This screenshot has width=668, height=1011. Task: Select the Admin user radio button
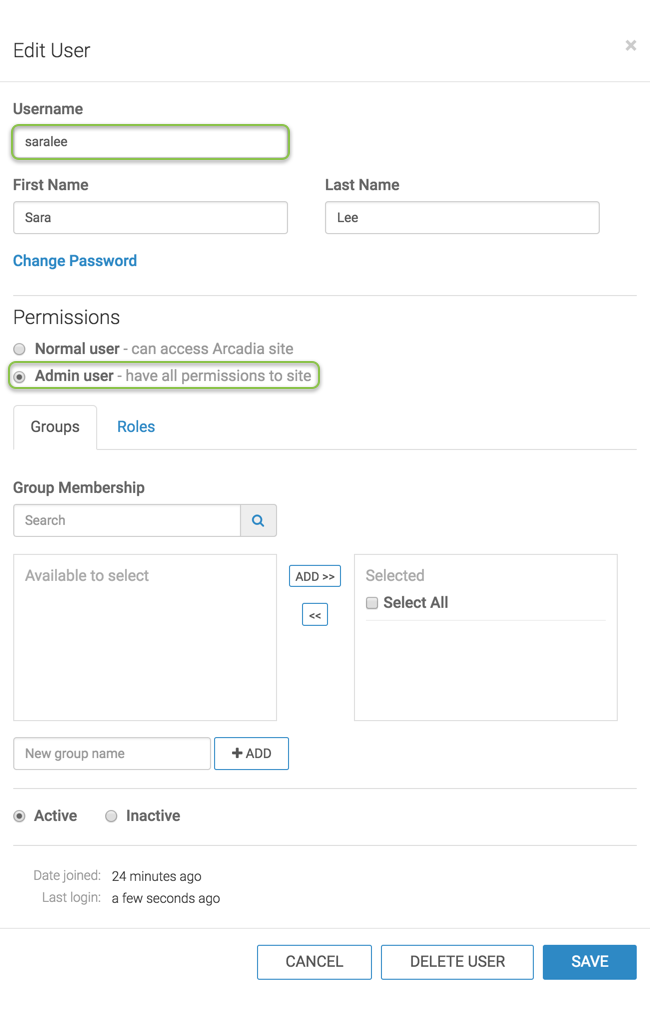pos(19,377)
